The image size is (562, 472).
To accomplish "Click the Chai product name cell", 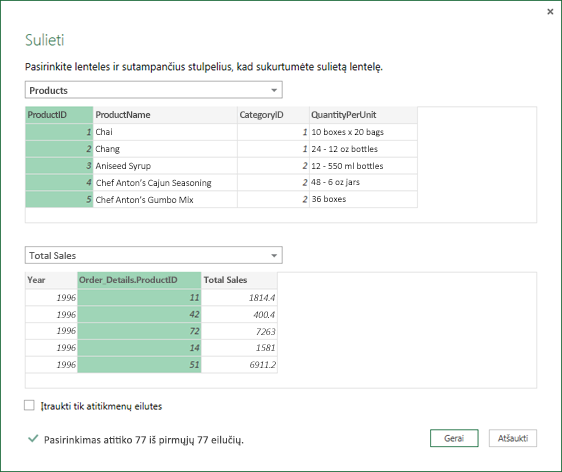I will click(165, 132).
